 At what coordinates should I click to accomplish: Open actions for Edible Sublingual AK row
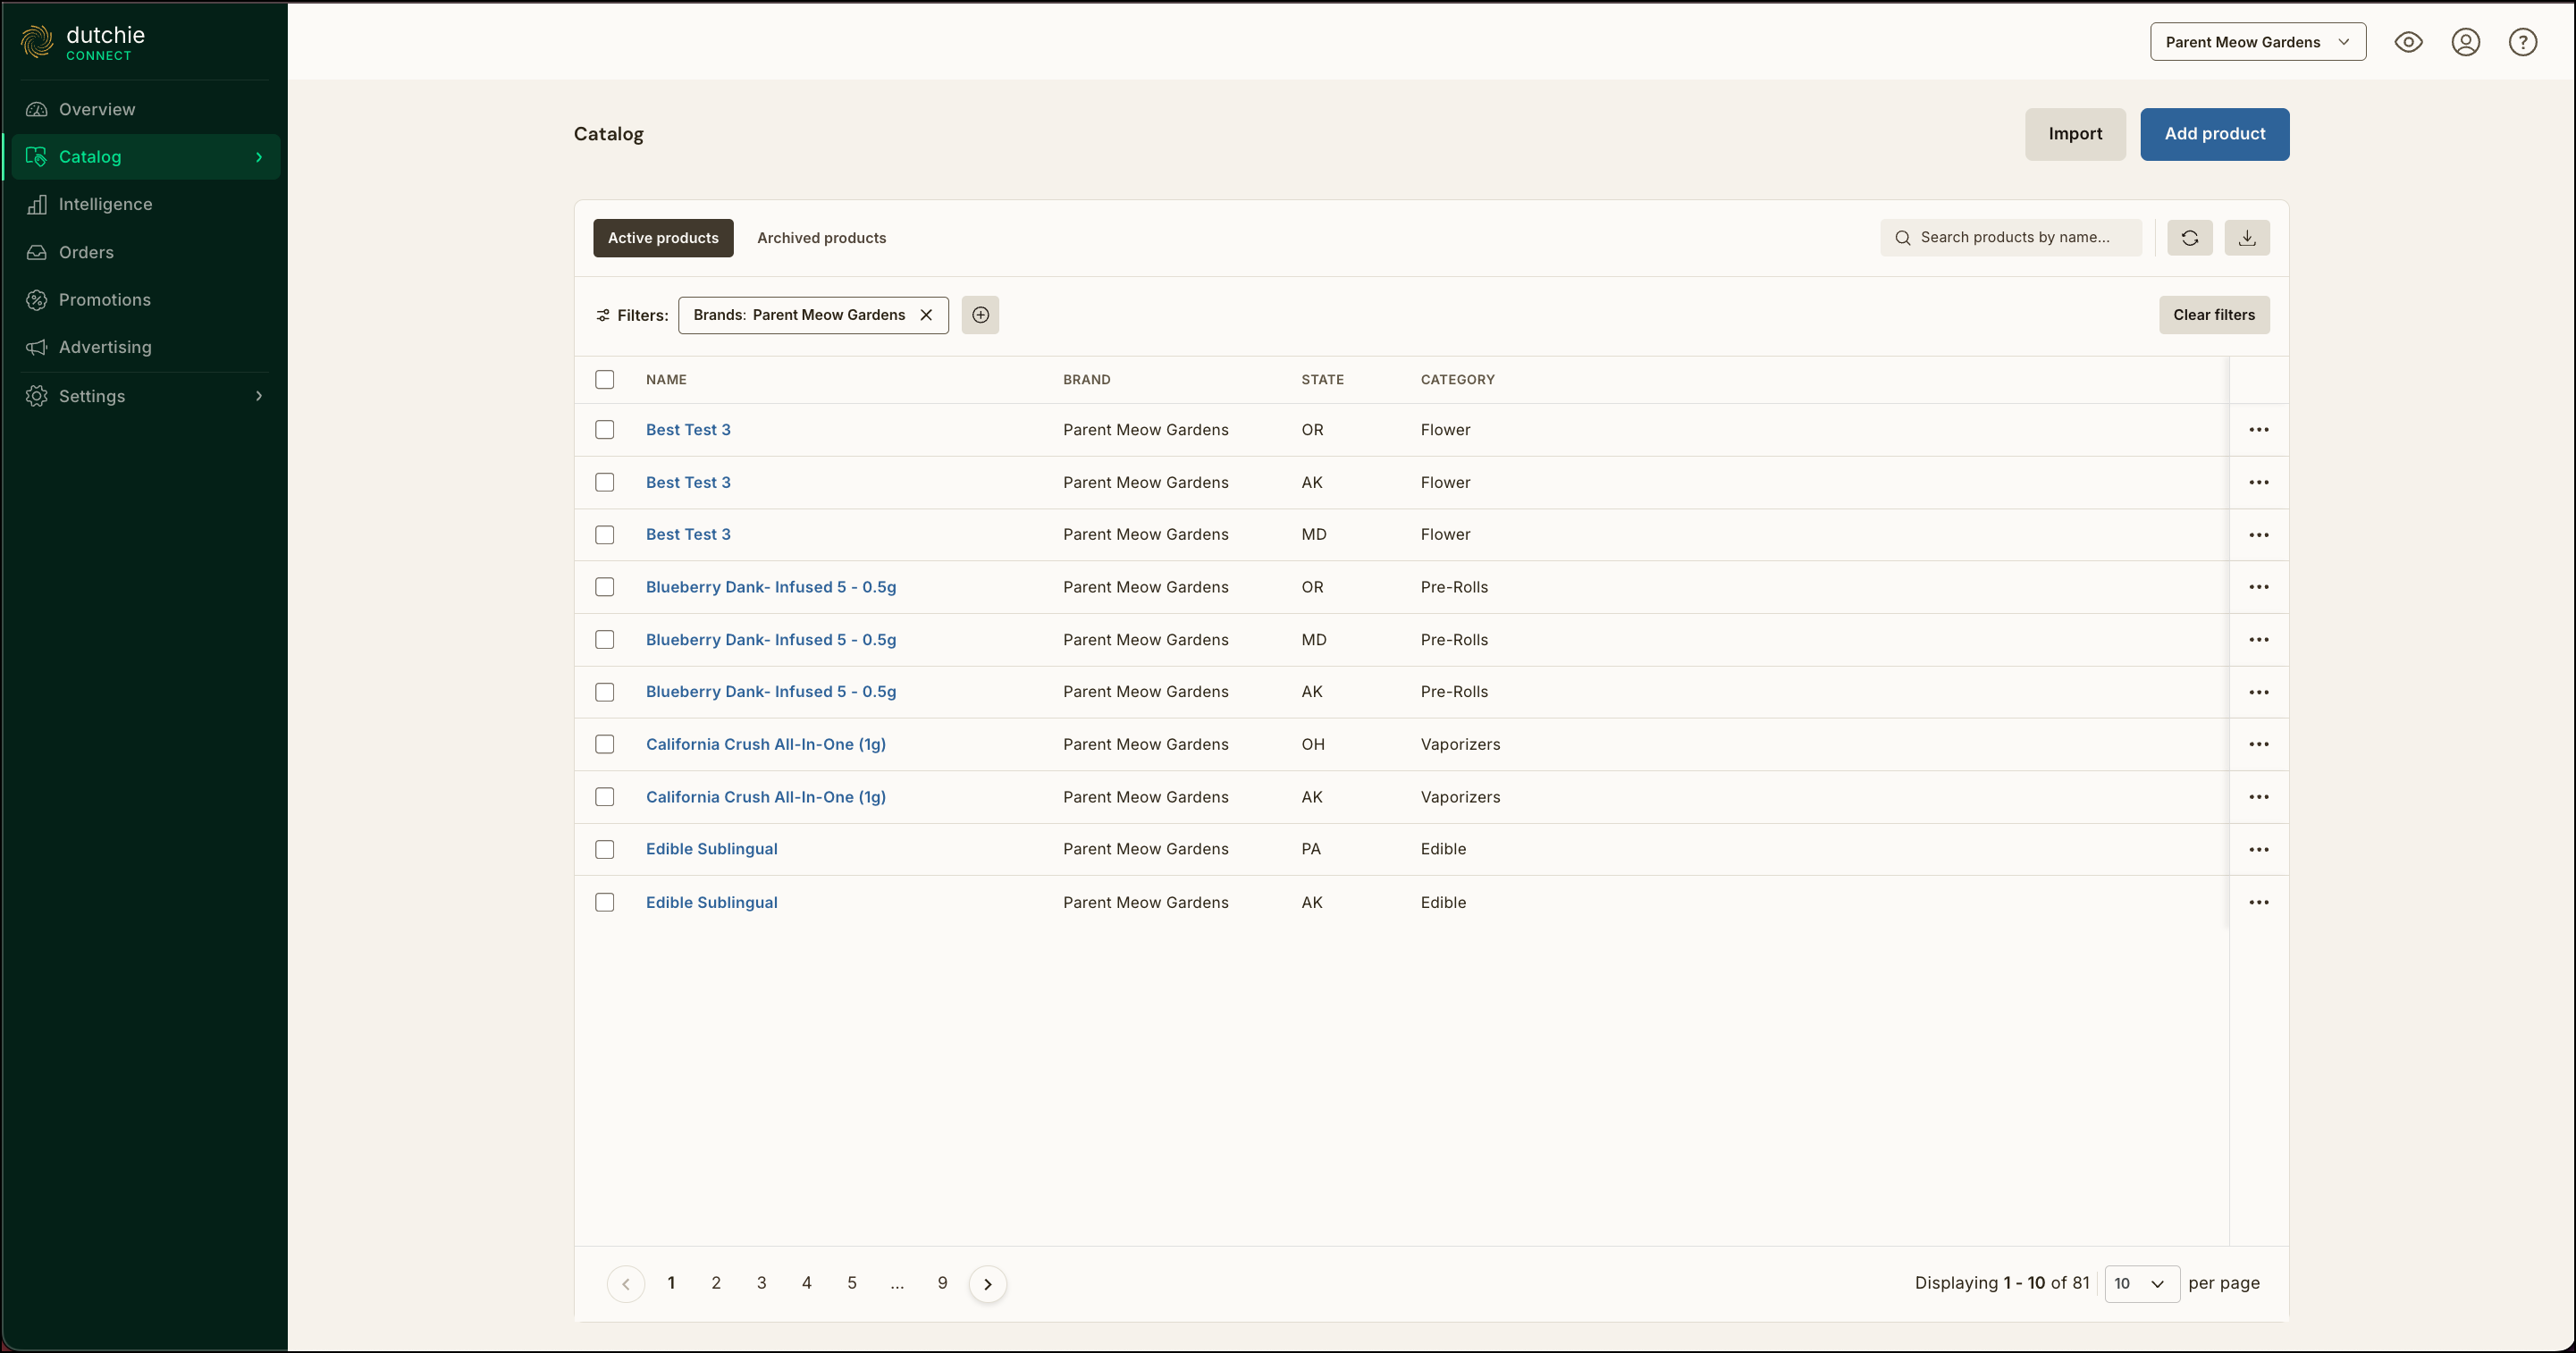pyautogui.click(x=2259, y=902)
